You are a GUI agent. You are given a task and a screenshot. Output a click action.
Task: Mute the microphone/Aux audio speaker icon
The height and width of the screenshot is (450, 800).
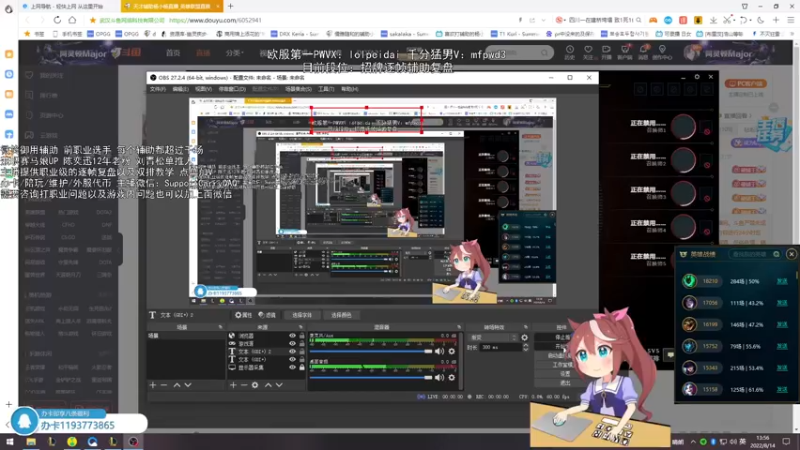tap(439, 351)
